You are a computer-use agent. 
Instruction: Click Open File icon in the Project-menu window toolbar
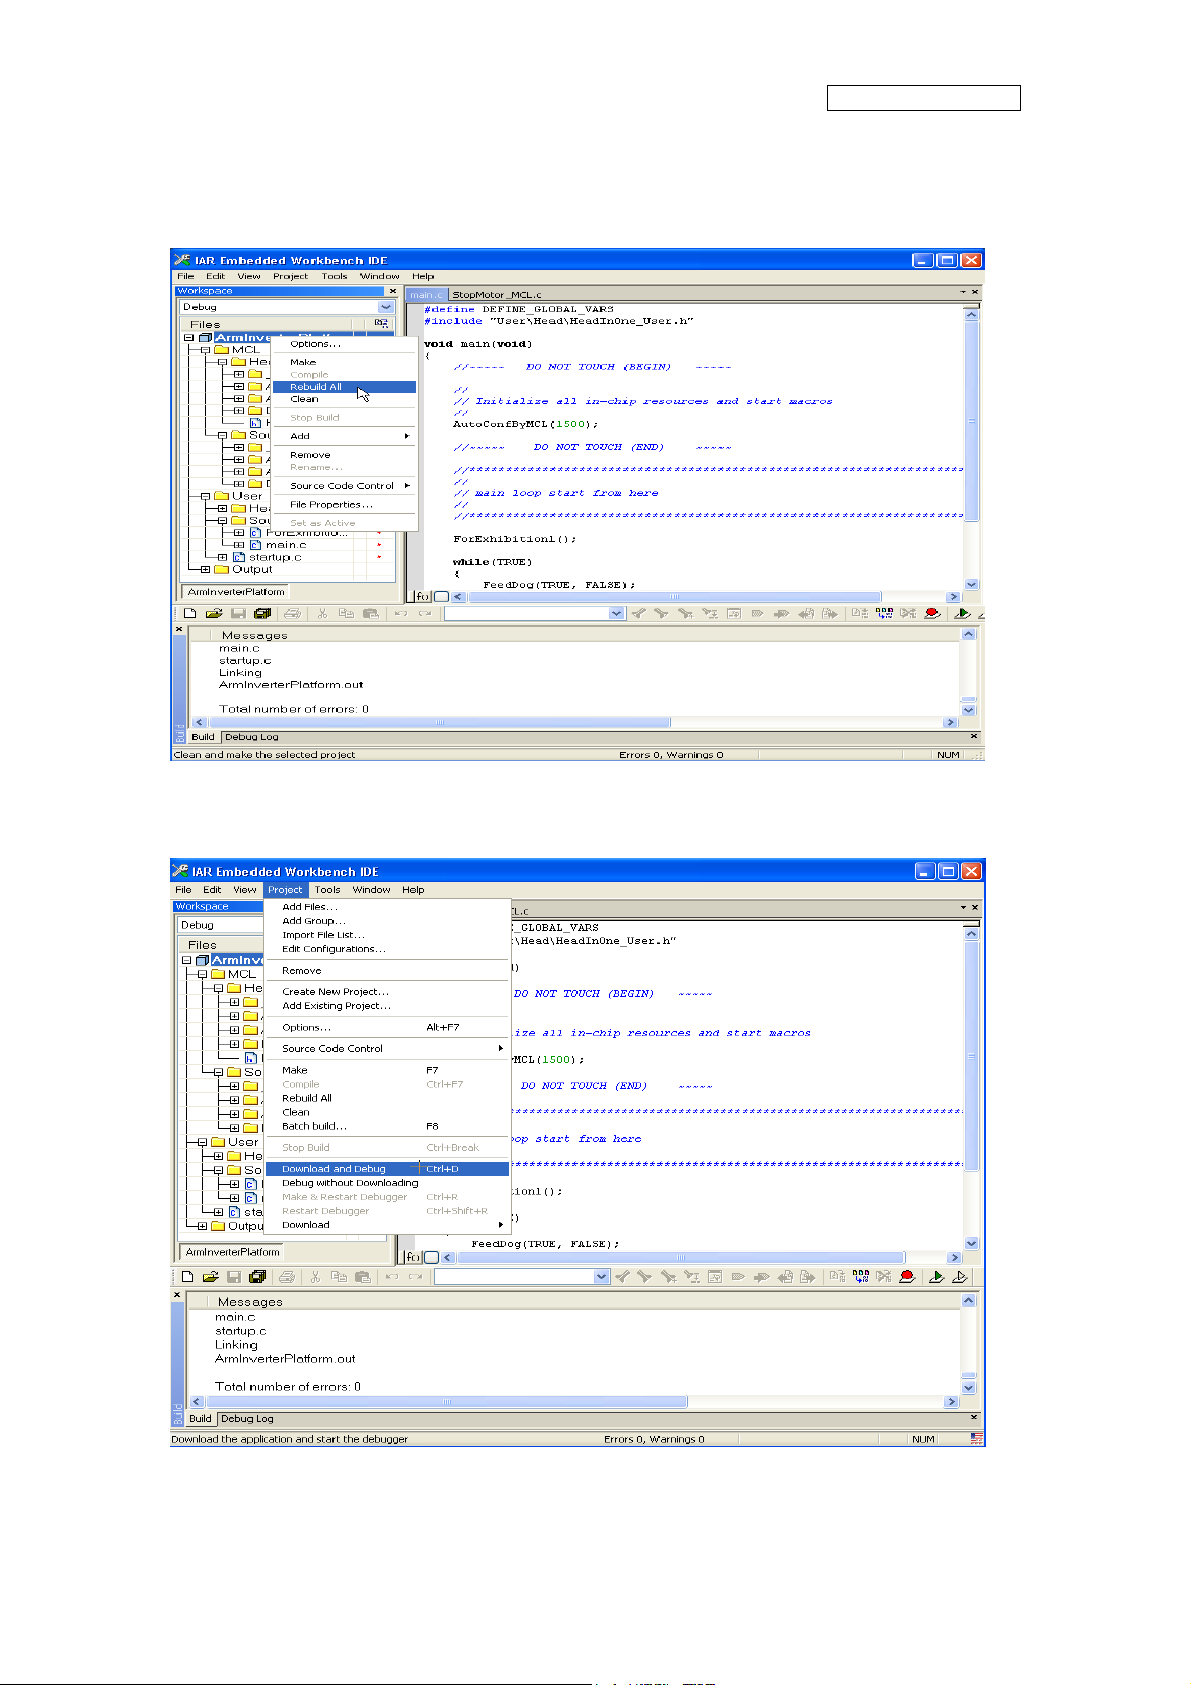(x=210, y=1277)
